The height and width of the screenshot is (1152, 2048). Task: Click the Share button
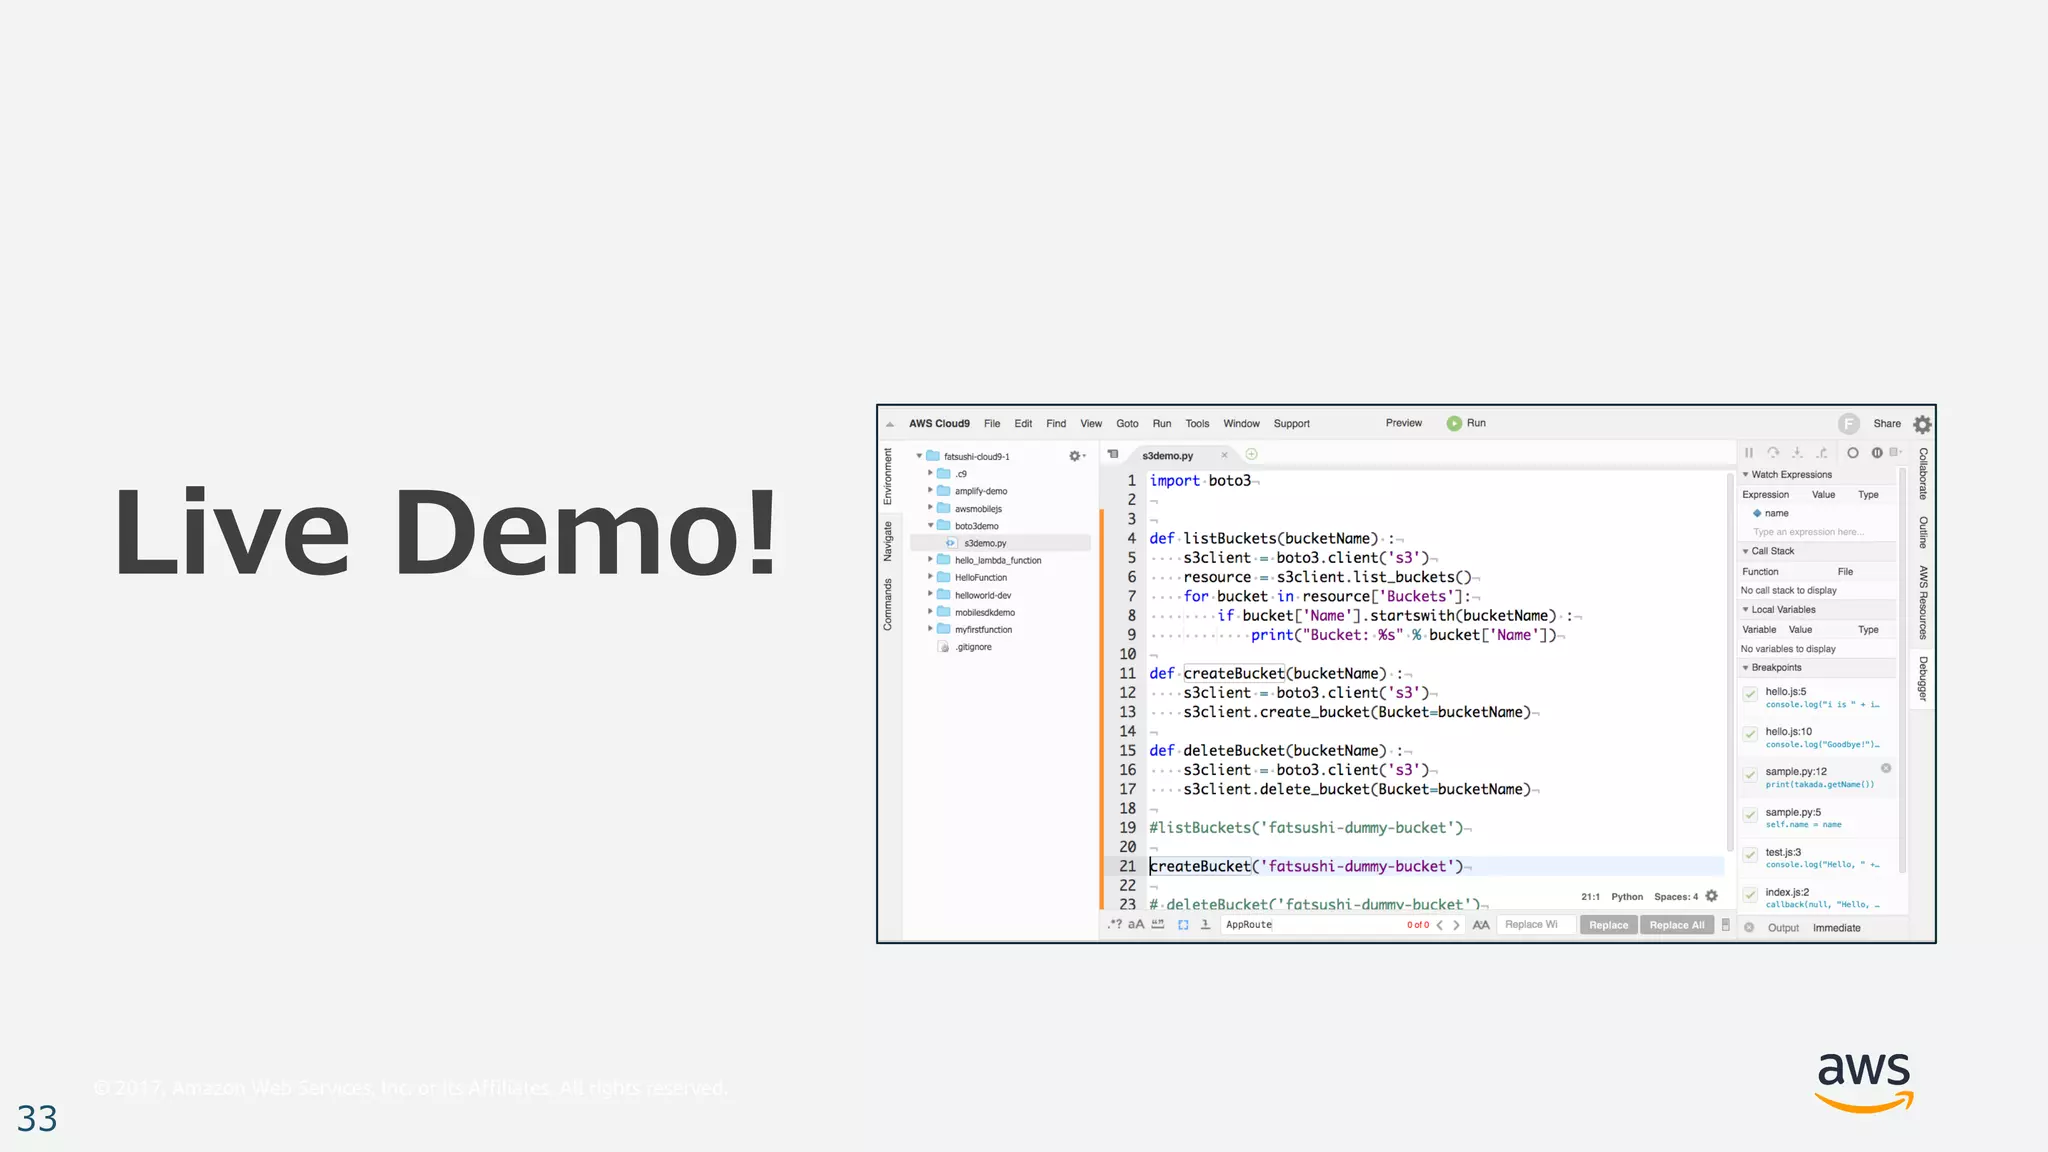tap(1886, 424)
